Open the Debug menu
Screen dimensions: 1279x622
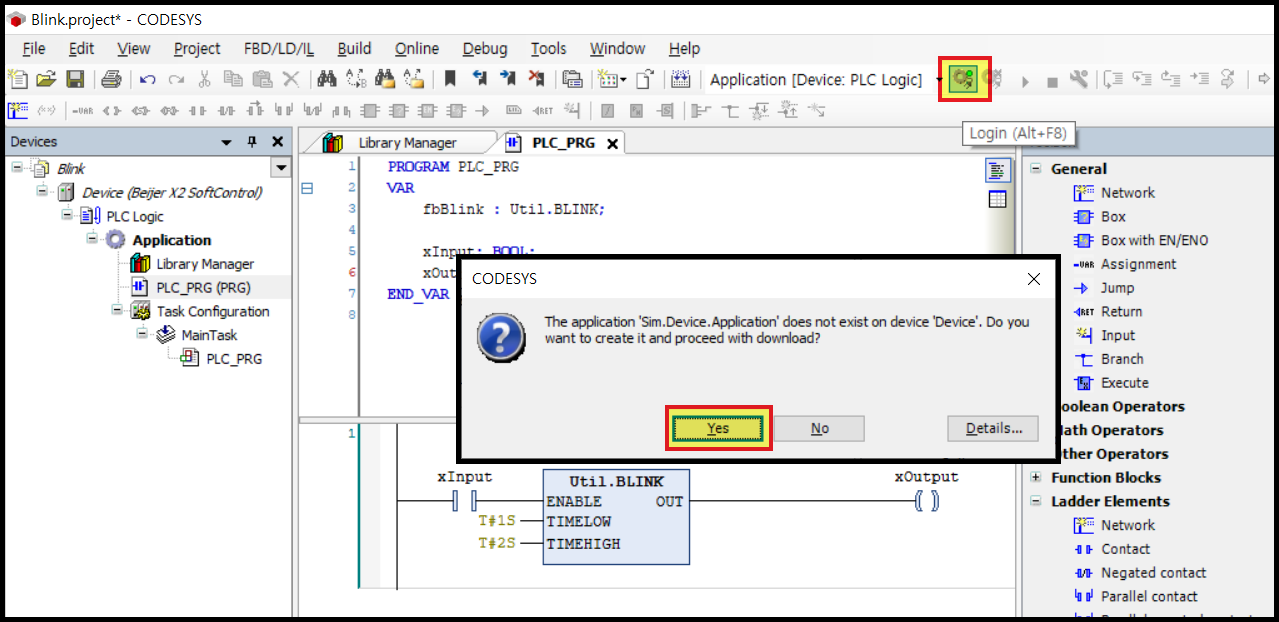pyautogui.click(x=485, y=48)
